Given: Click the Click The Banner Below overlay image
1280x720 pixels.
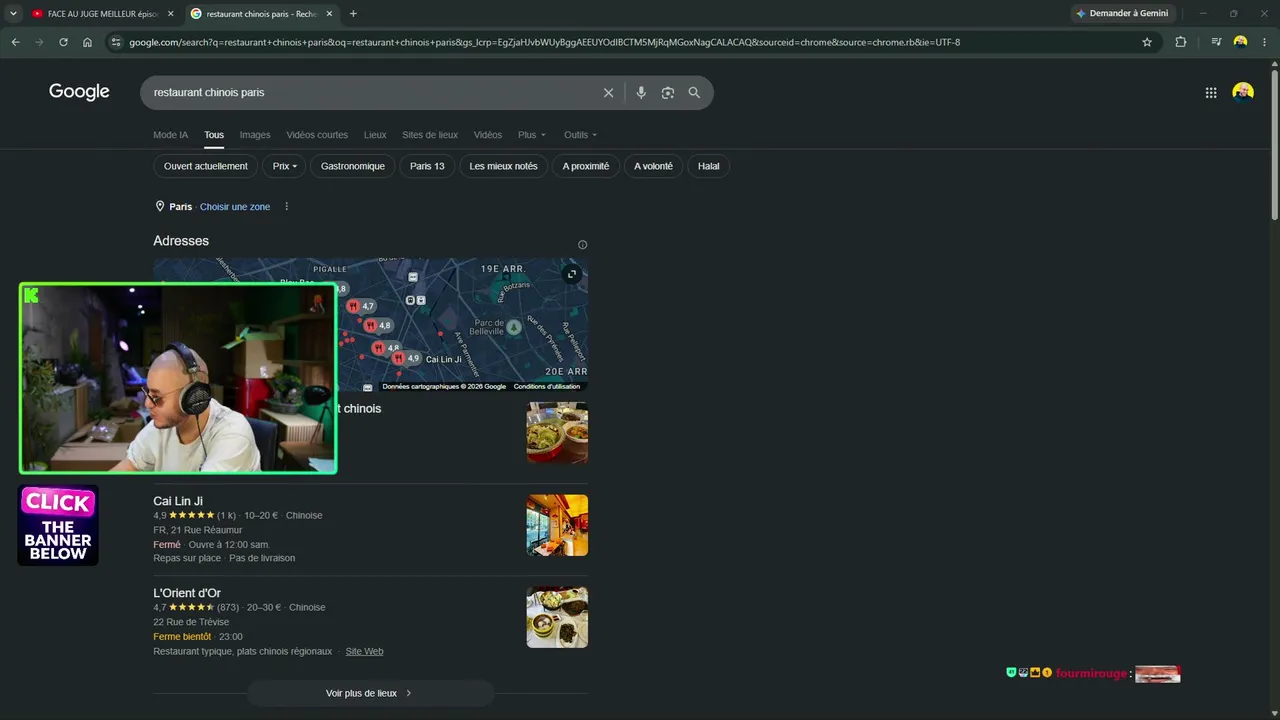Looking at the screenshot, I should [58, 525].
